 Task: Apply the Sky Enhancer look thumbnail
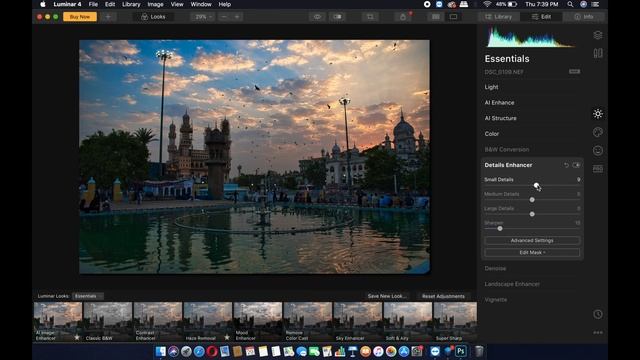click(358, 321)
